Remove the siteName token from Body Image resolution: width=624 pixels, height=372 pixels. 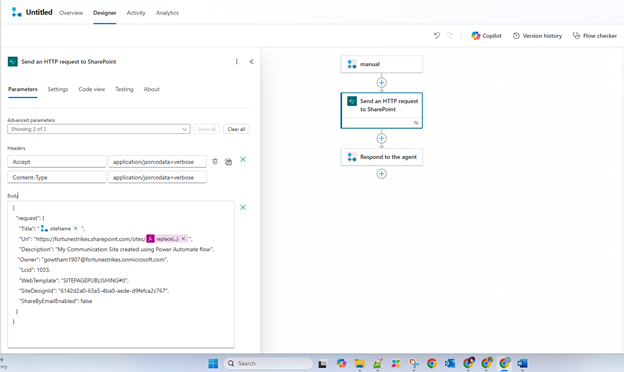pyautogui.click(x=76, y=228)
